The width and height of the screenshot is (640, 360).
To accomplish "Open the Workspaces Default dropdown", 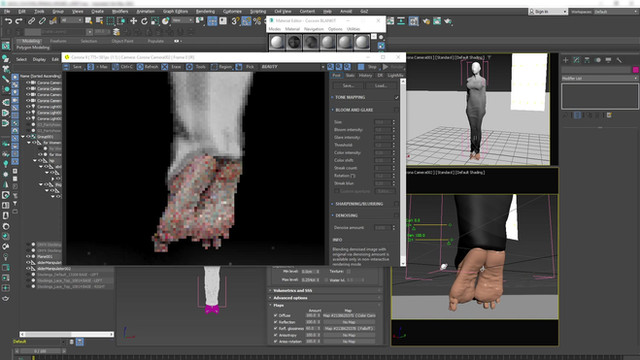I will tap(616, 11).
